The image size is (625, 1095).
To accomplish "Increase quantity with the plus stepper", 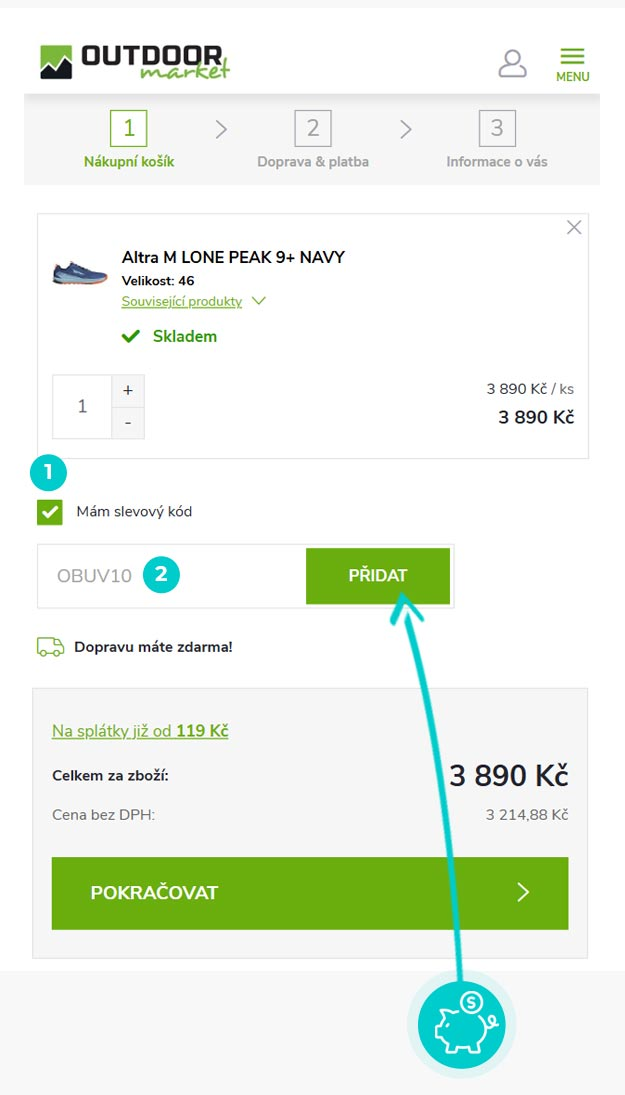I will 128,390.
